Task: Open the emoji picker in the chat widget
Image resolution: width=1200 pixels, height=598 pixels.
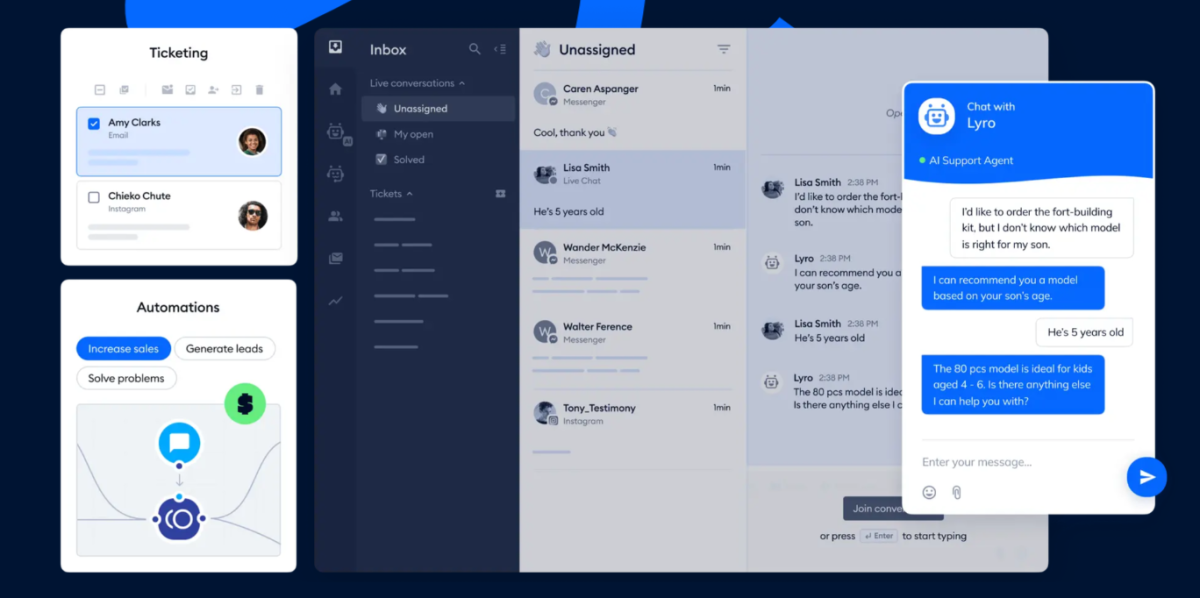Action: point(930,491)
